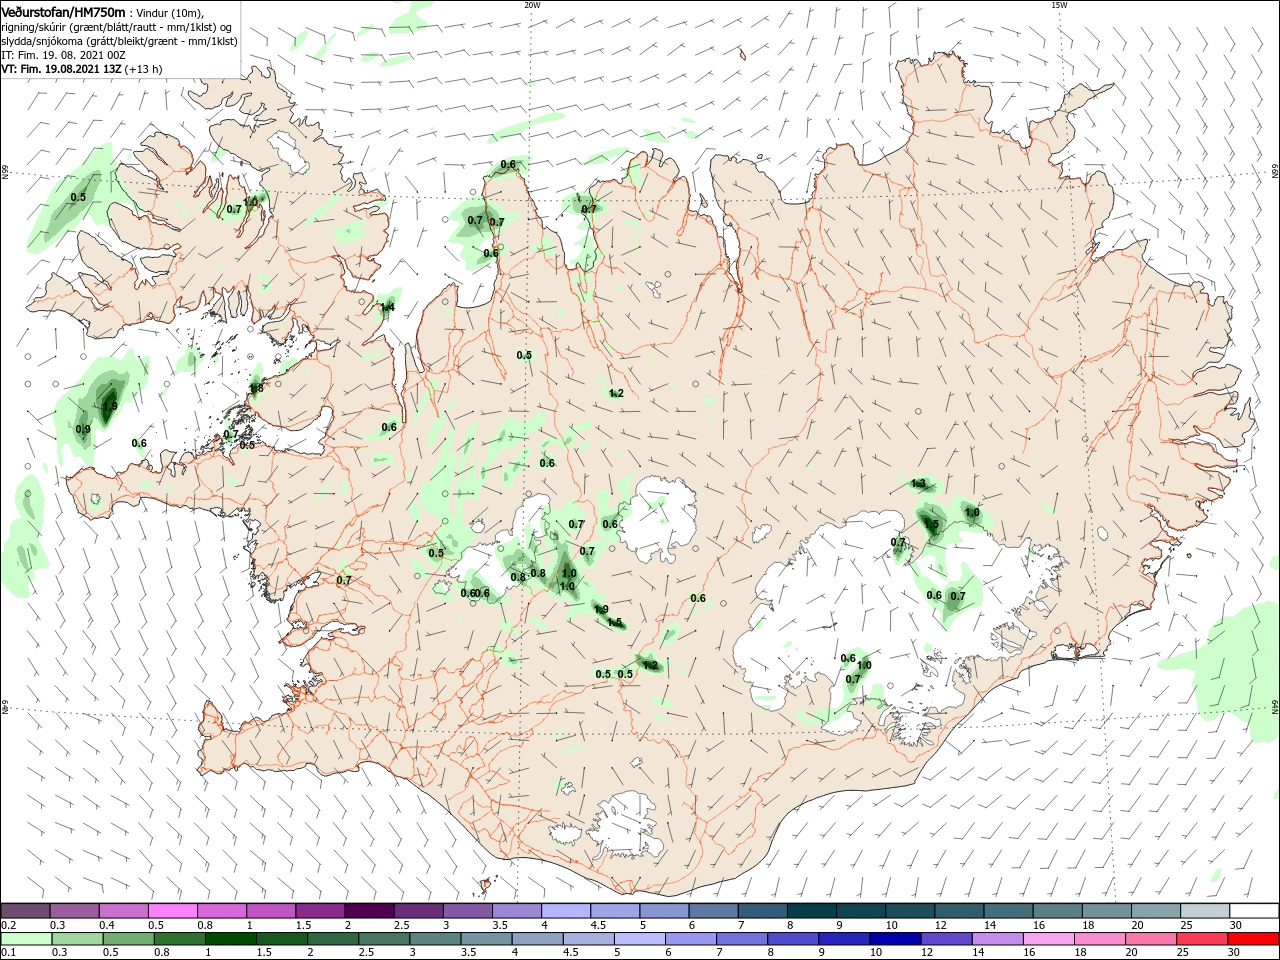Pick the upper legend swatch starting at 16
Screen dimensions: 1280x960
tap(1057, 911)
